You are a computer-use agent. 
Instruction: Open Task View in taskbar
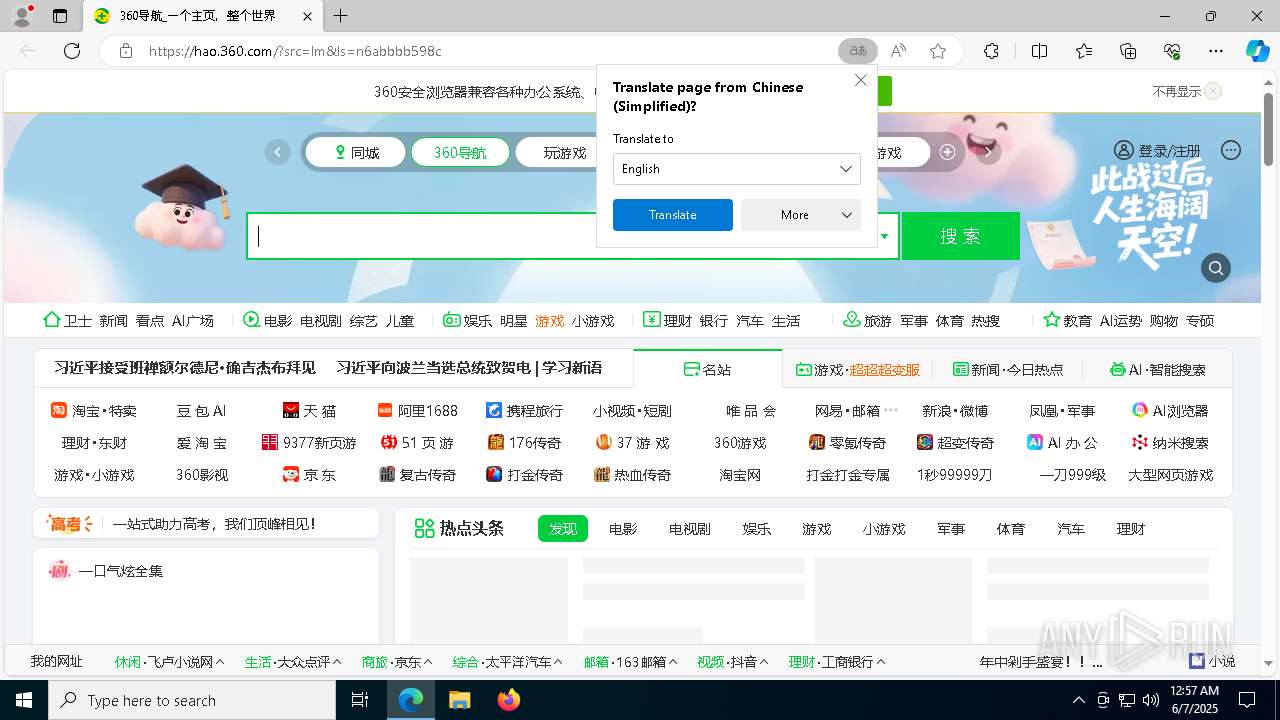[360, 700]
